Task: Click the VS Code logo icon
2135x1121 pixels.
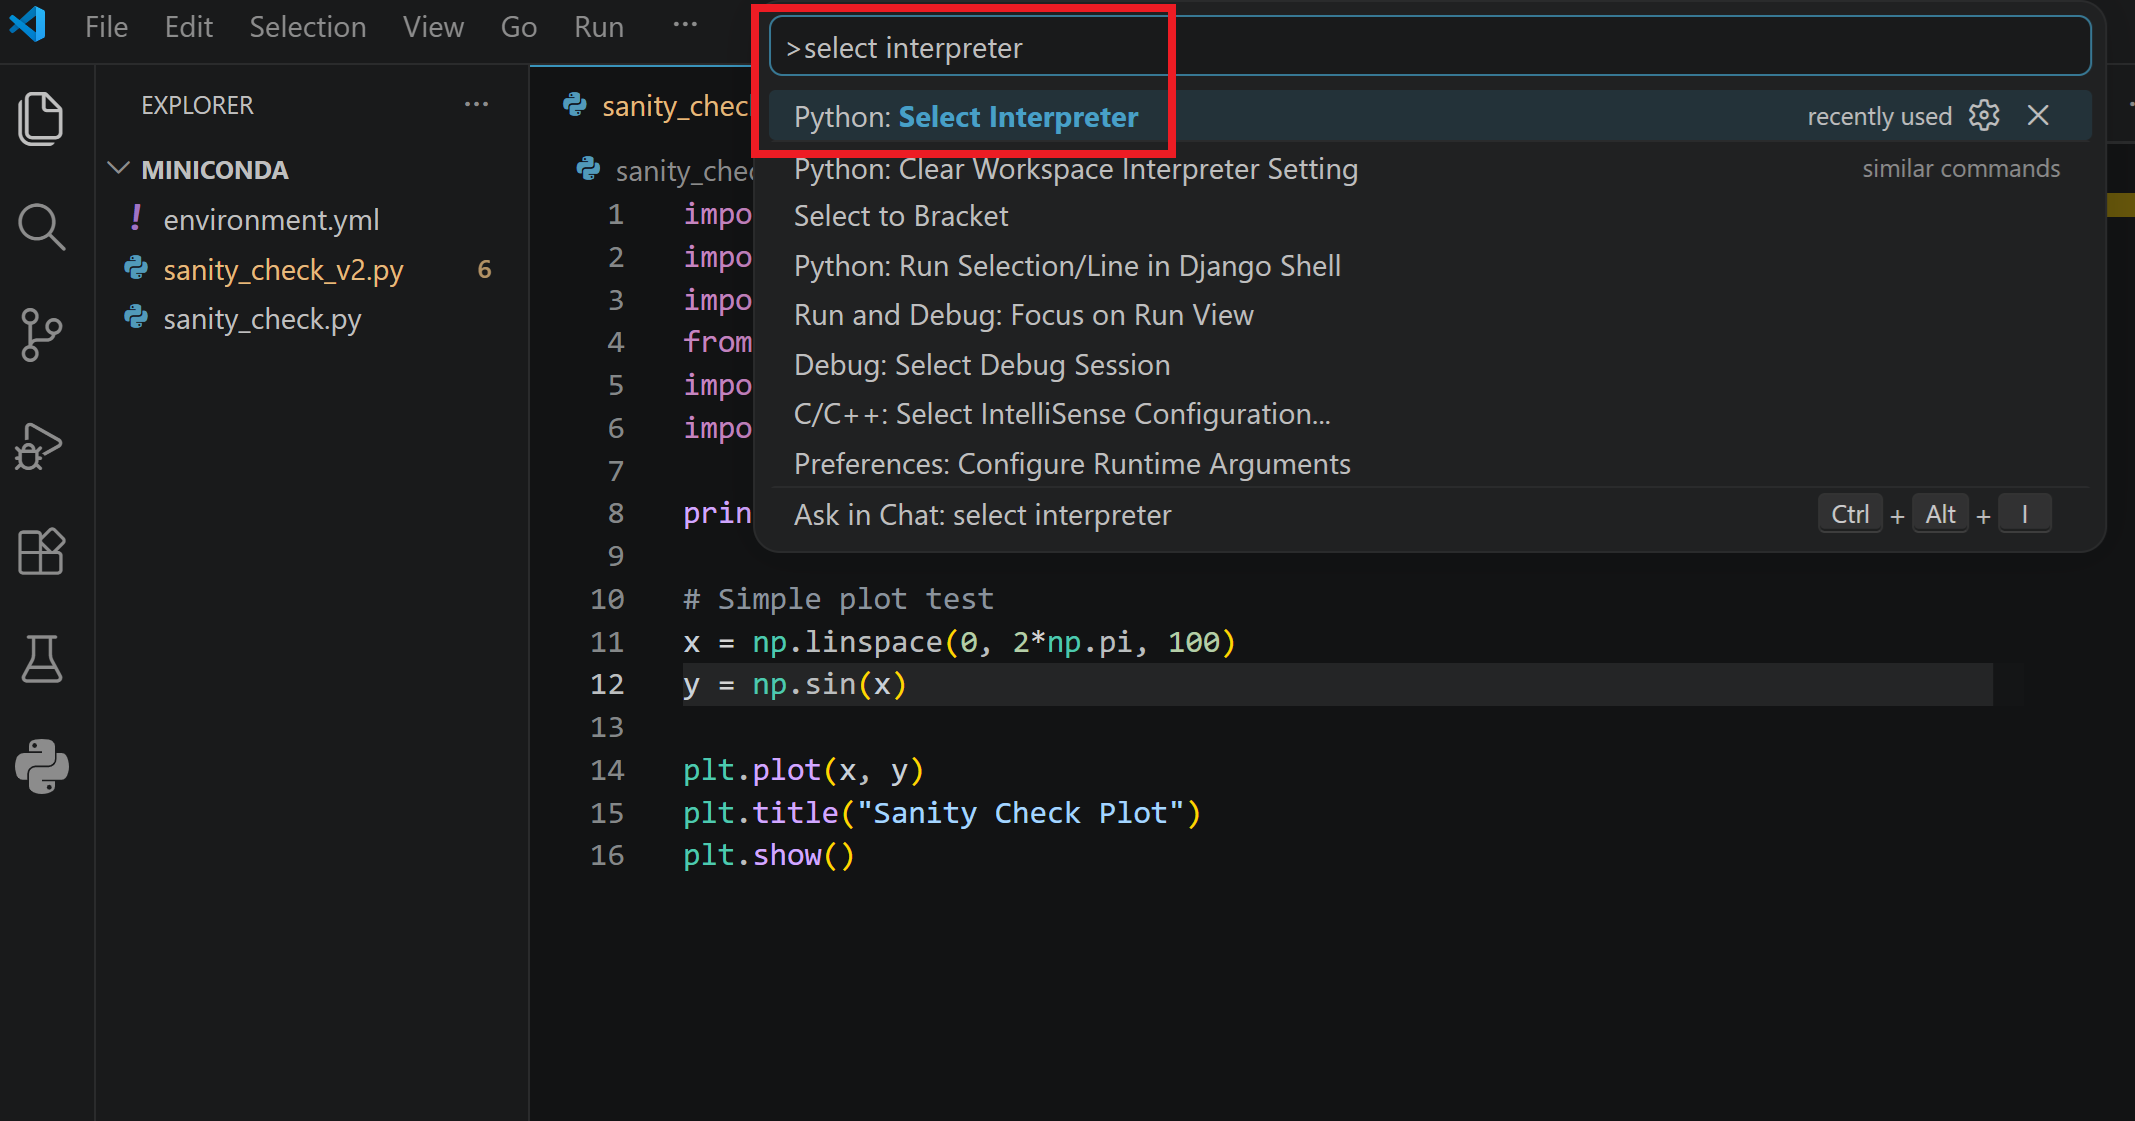Action: click(28, 24)
